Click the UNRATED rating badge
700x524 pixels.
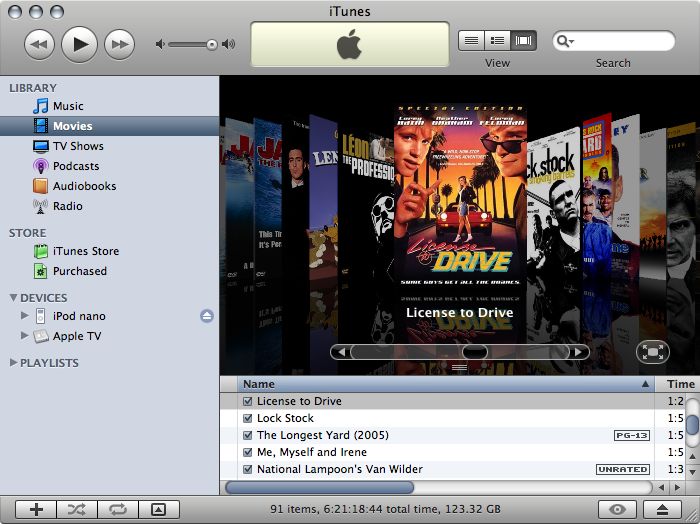623,470
